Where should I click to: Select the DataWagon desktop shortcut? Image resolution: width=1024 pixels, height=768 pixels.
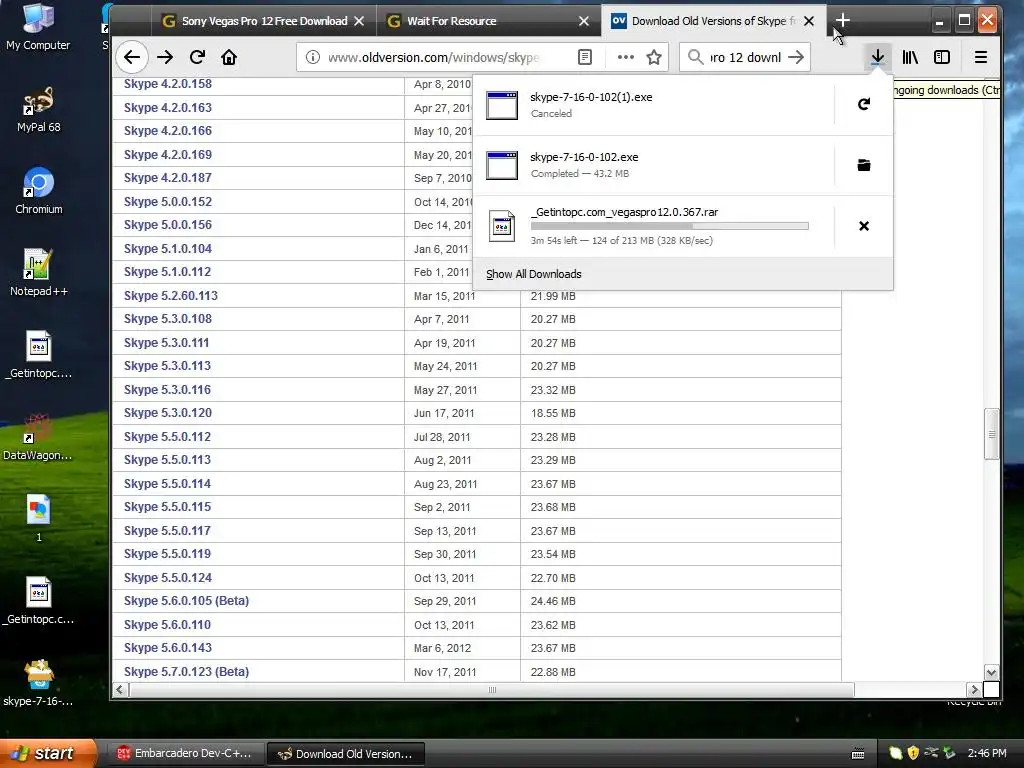click(x=38, y=438)
